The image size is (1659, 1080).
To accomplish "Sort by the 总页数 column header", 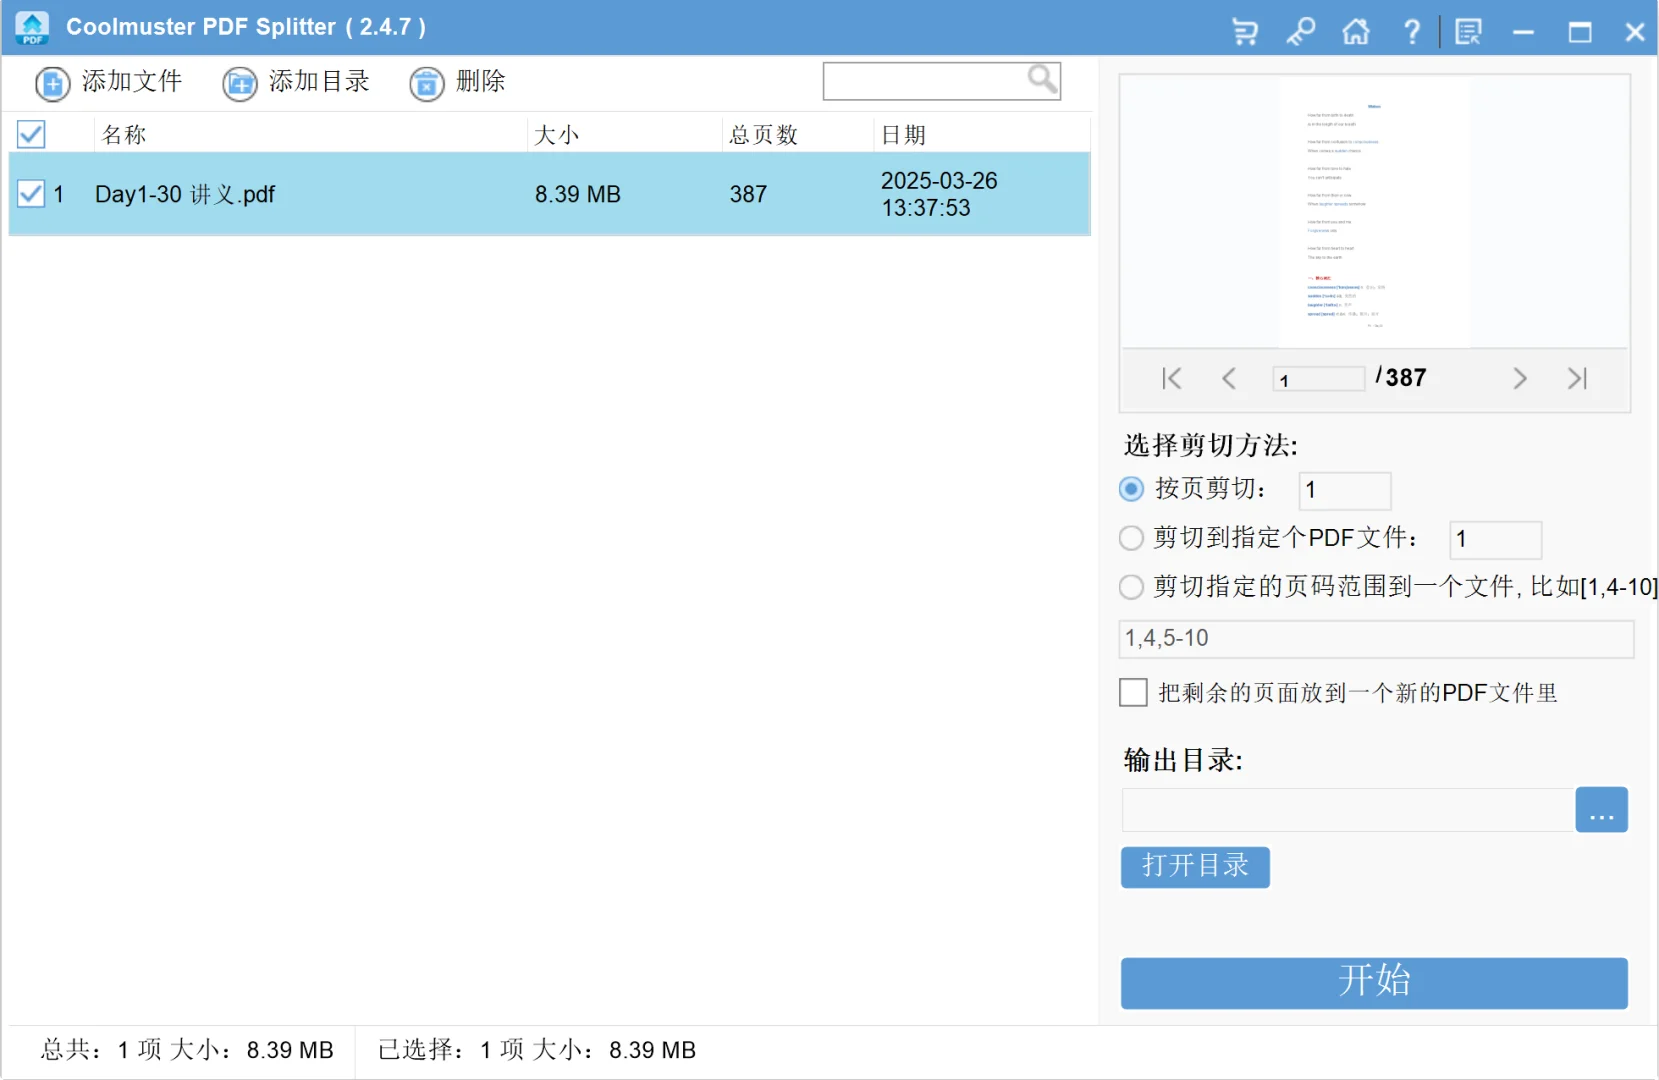I will coord(764,135).
